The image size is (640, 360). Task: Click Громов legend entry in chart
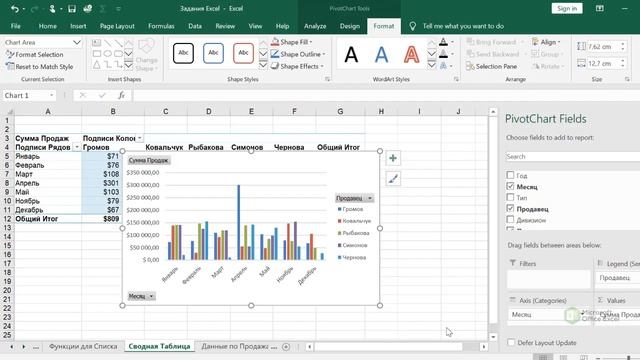[351, 209]
